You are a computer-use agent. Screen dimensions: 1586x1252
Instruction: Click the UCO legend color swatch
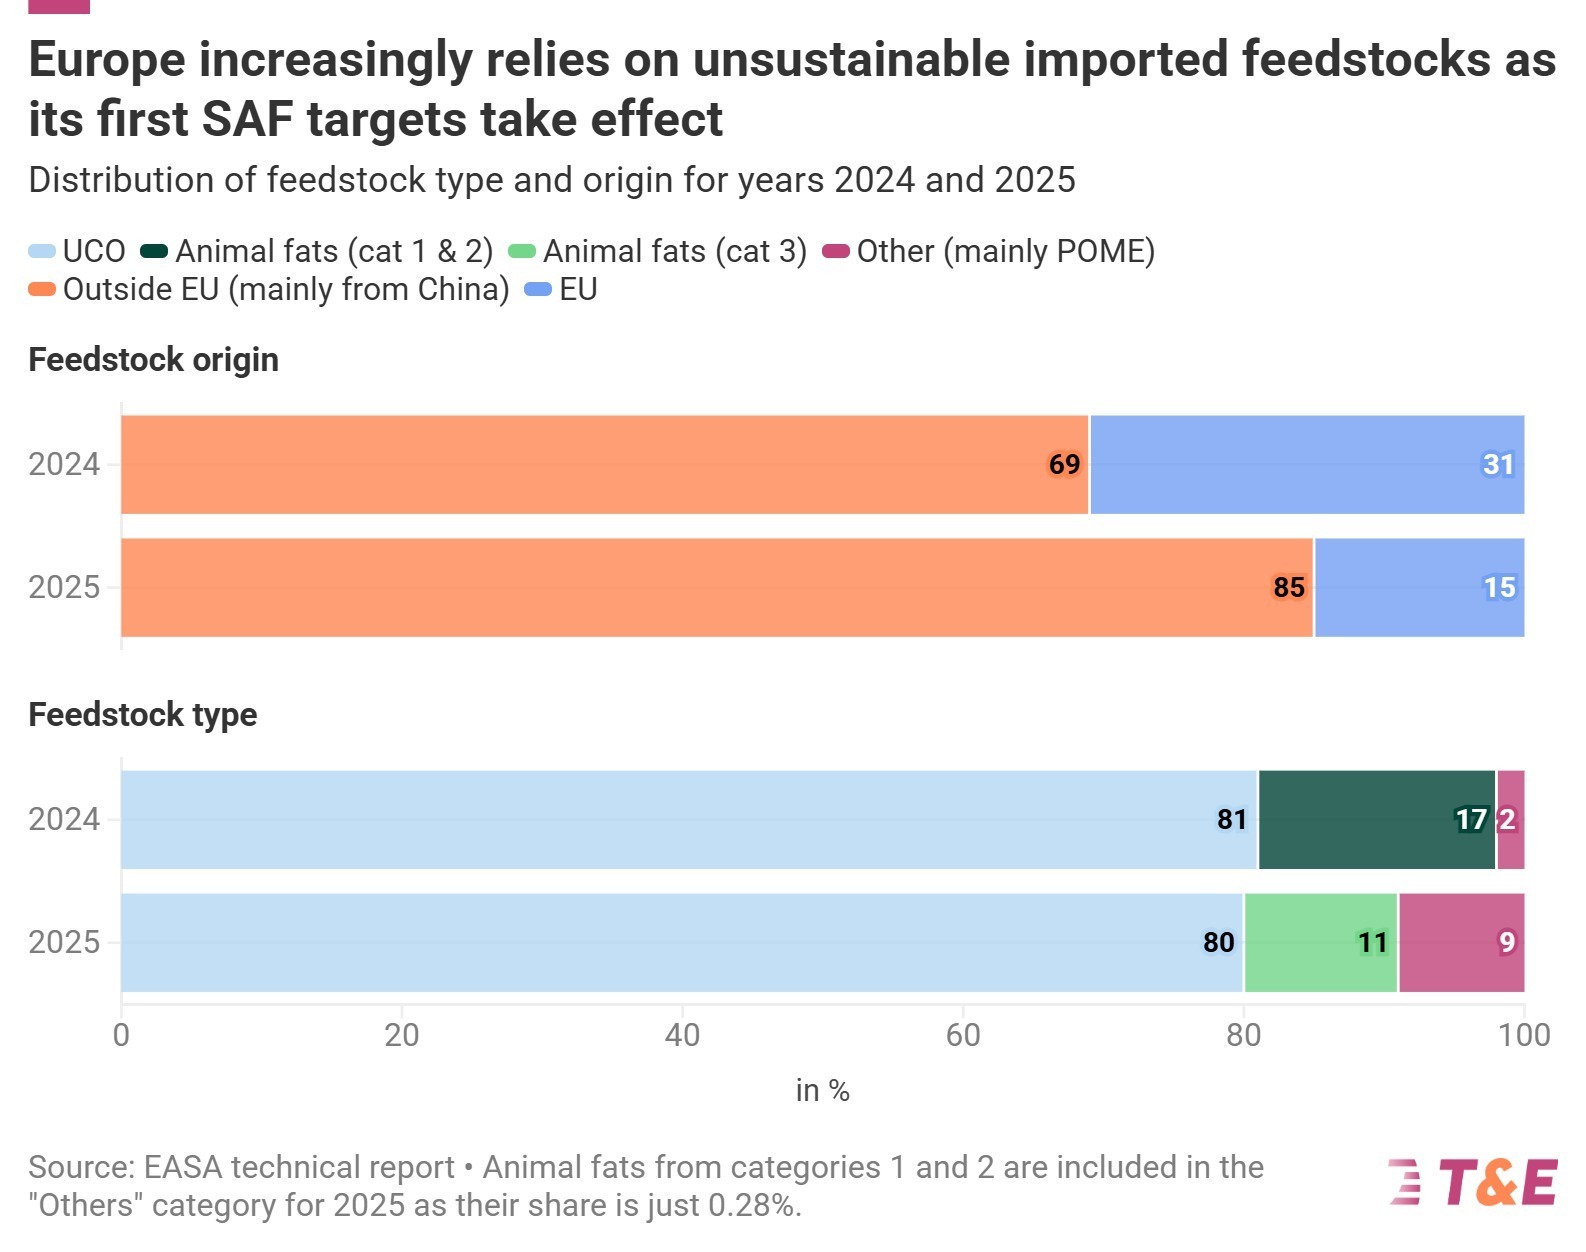coord(42,251)
